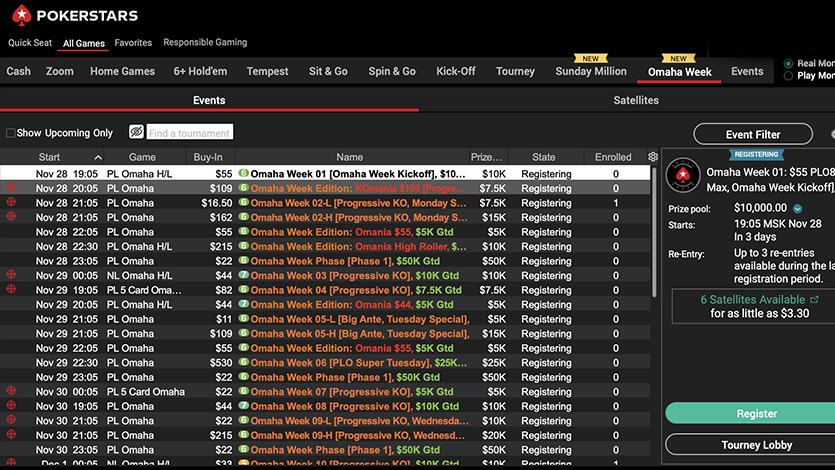This screenshot has width=835, height=470.
Task: Select Real Money radio button
Action: [x=789, y=63]
